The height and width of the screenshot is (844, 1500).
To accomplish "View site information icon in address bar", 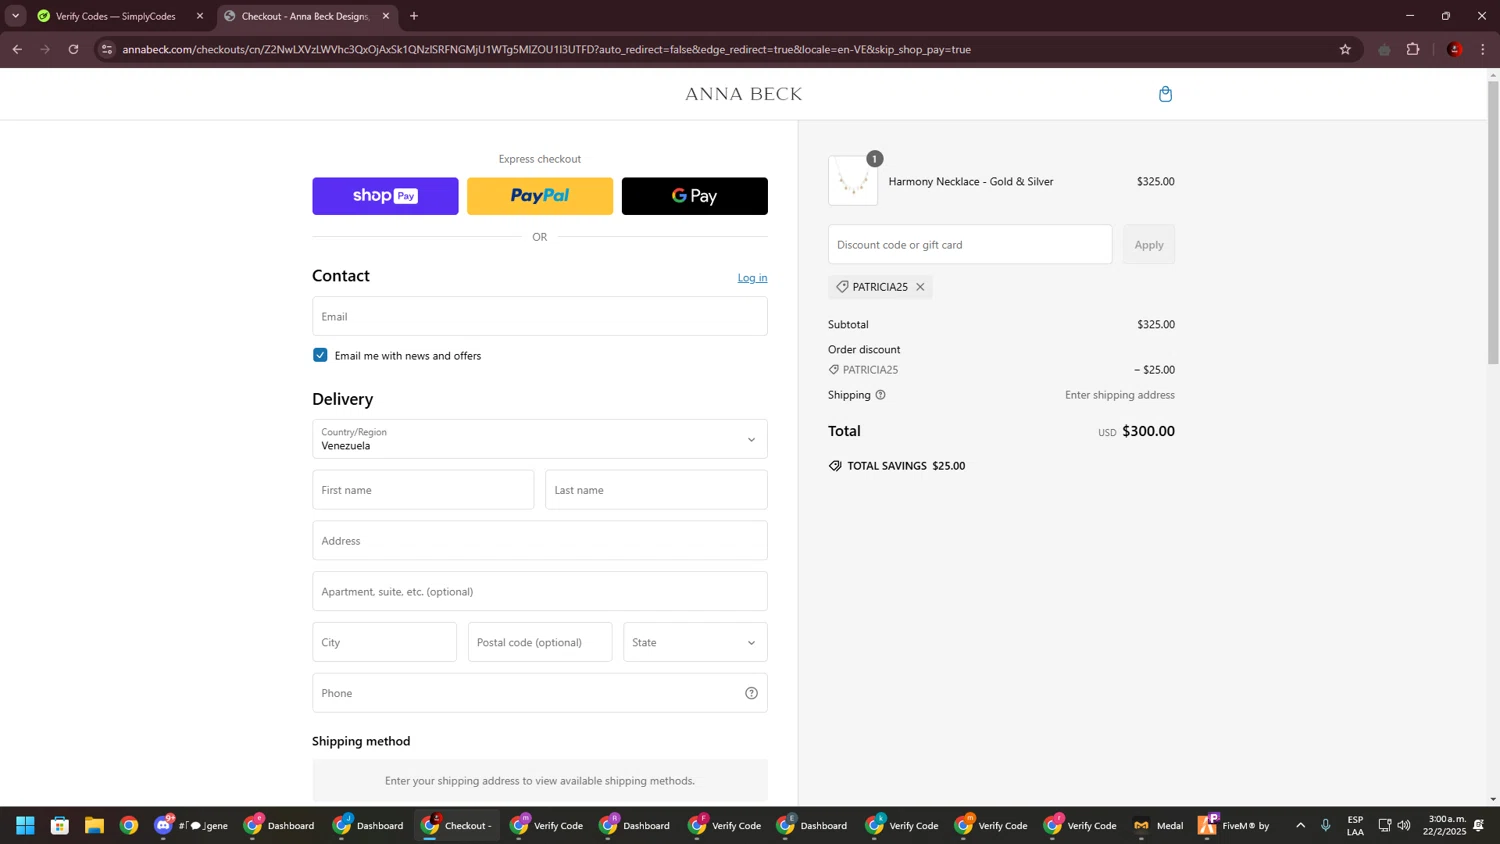I will (107, 49).
